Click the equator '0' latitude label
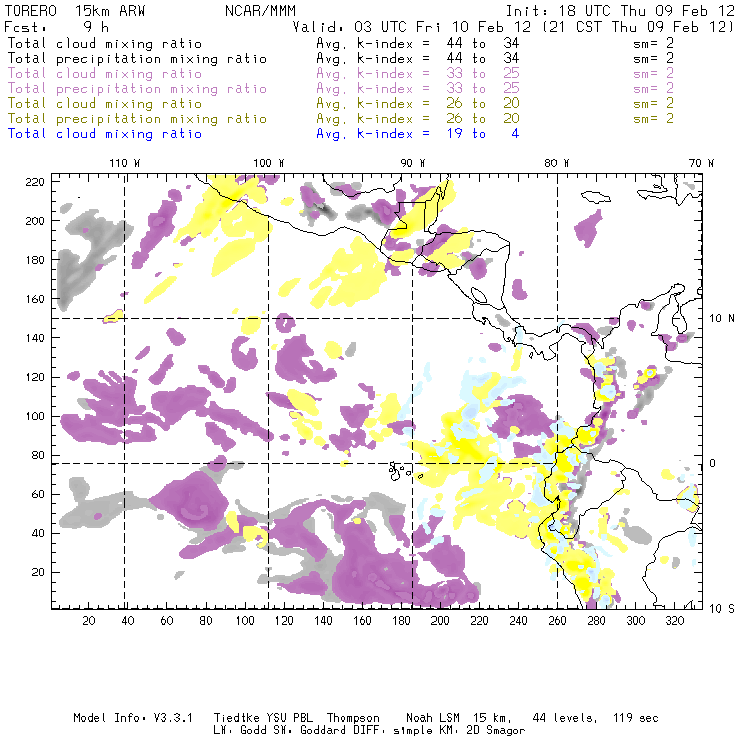 point(713,463)
